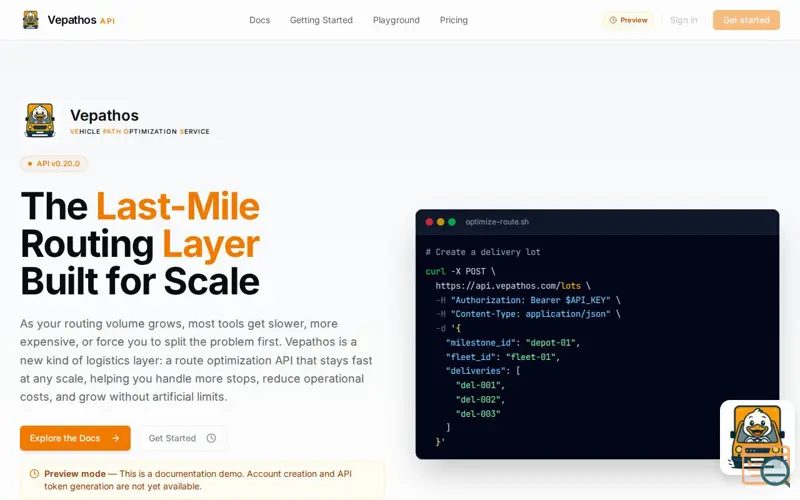This screenshot has height=500, width=800.
Task: Go to the Getting Started nav item
Action: pyautogui.click(x=321, y=20)
